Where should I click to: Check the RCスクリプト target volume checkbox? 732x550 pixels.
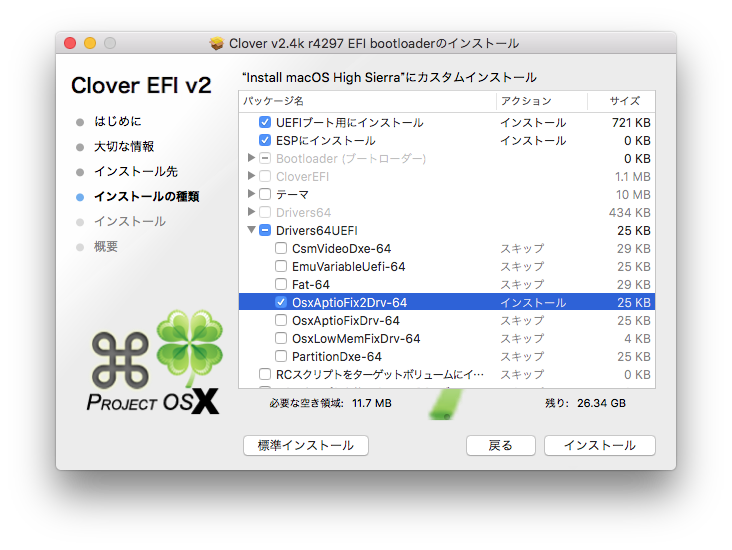pos(265,374)
